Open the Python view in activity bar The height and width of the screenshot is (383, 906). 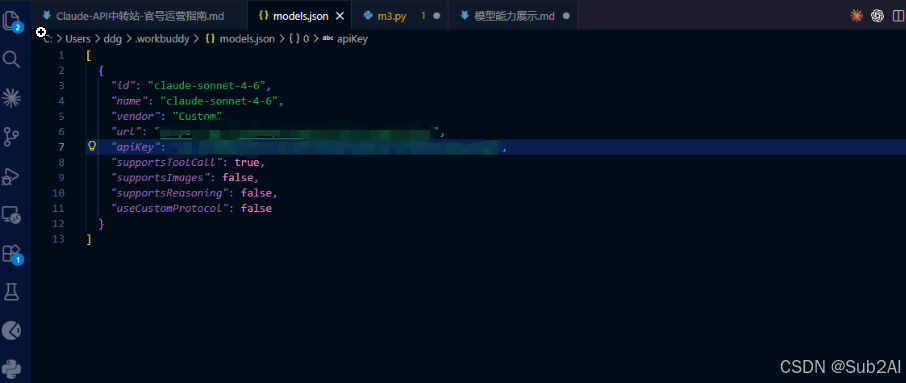click(12, 368)
